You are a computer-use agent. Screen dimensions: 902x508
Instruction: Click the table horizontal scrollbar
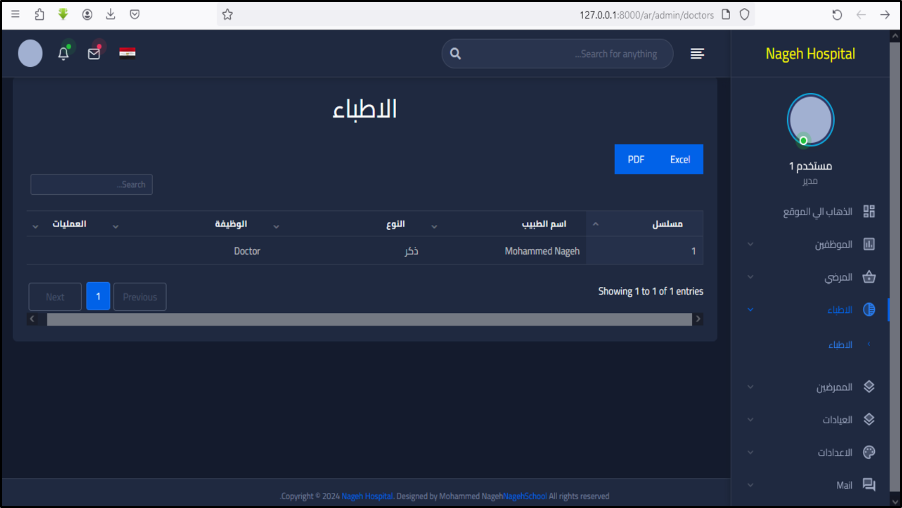367,319
